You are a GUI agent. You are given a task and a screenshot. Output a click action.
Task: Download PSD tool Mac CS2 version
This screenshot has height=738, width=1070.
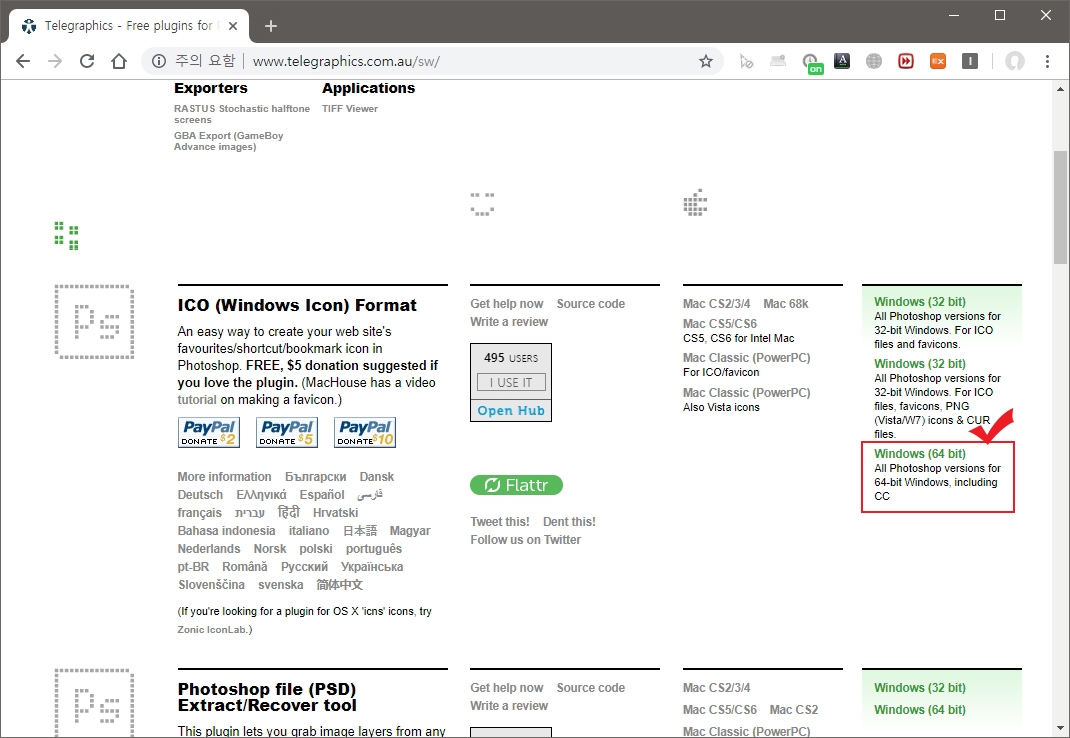coord(794,710)
